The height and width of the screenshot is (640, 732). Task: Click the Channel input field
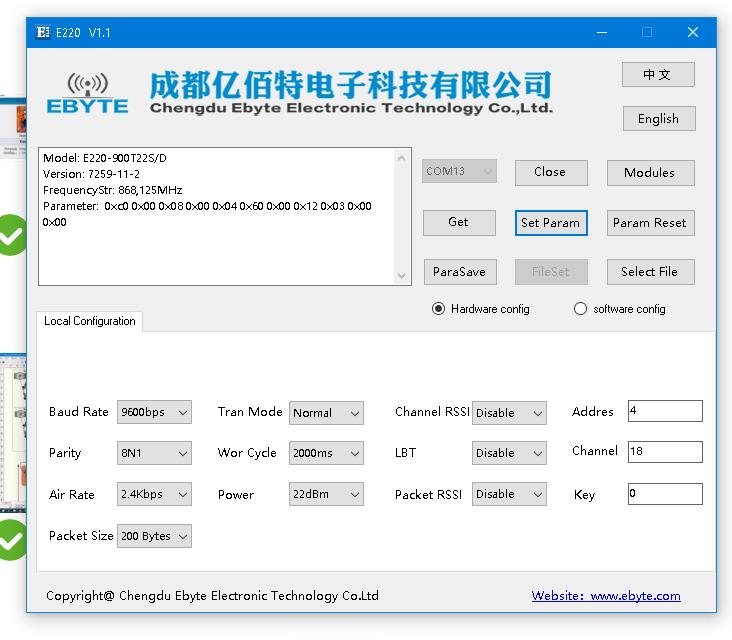[x=665, y=451]
